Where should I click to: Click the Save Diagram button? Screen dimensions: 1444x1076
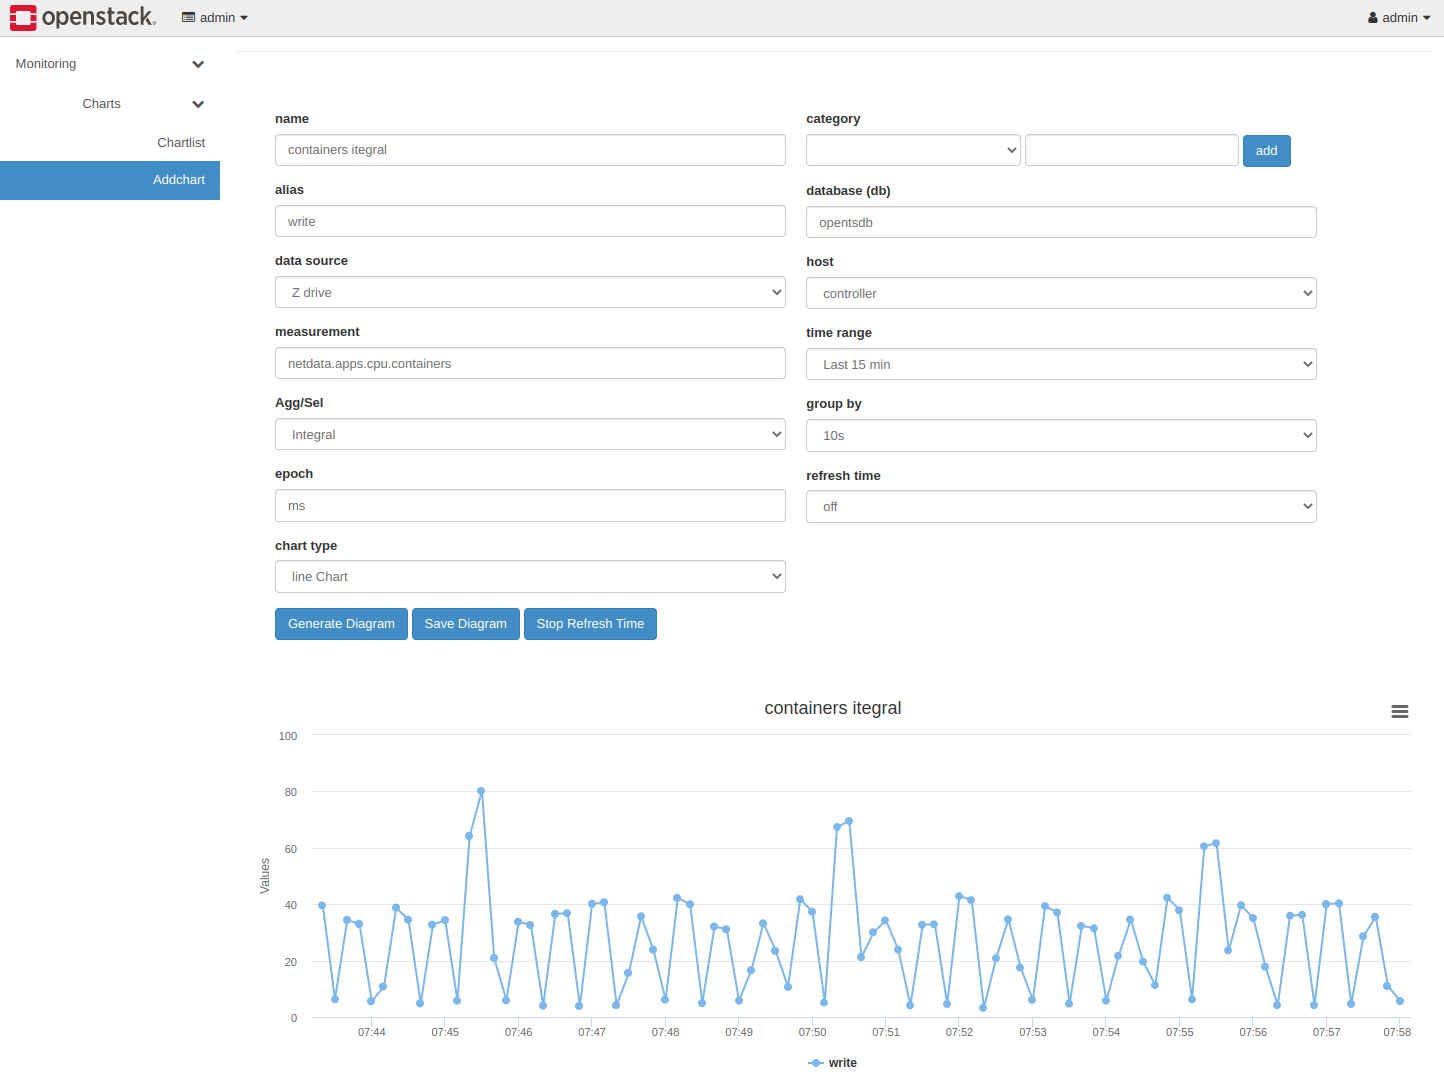coord(465,624)
